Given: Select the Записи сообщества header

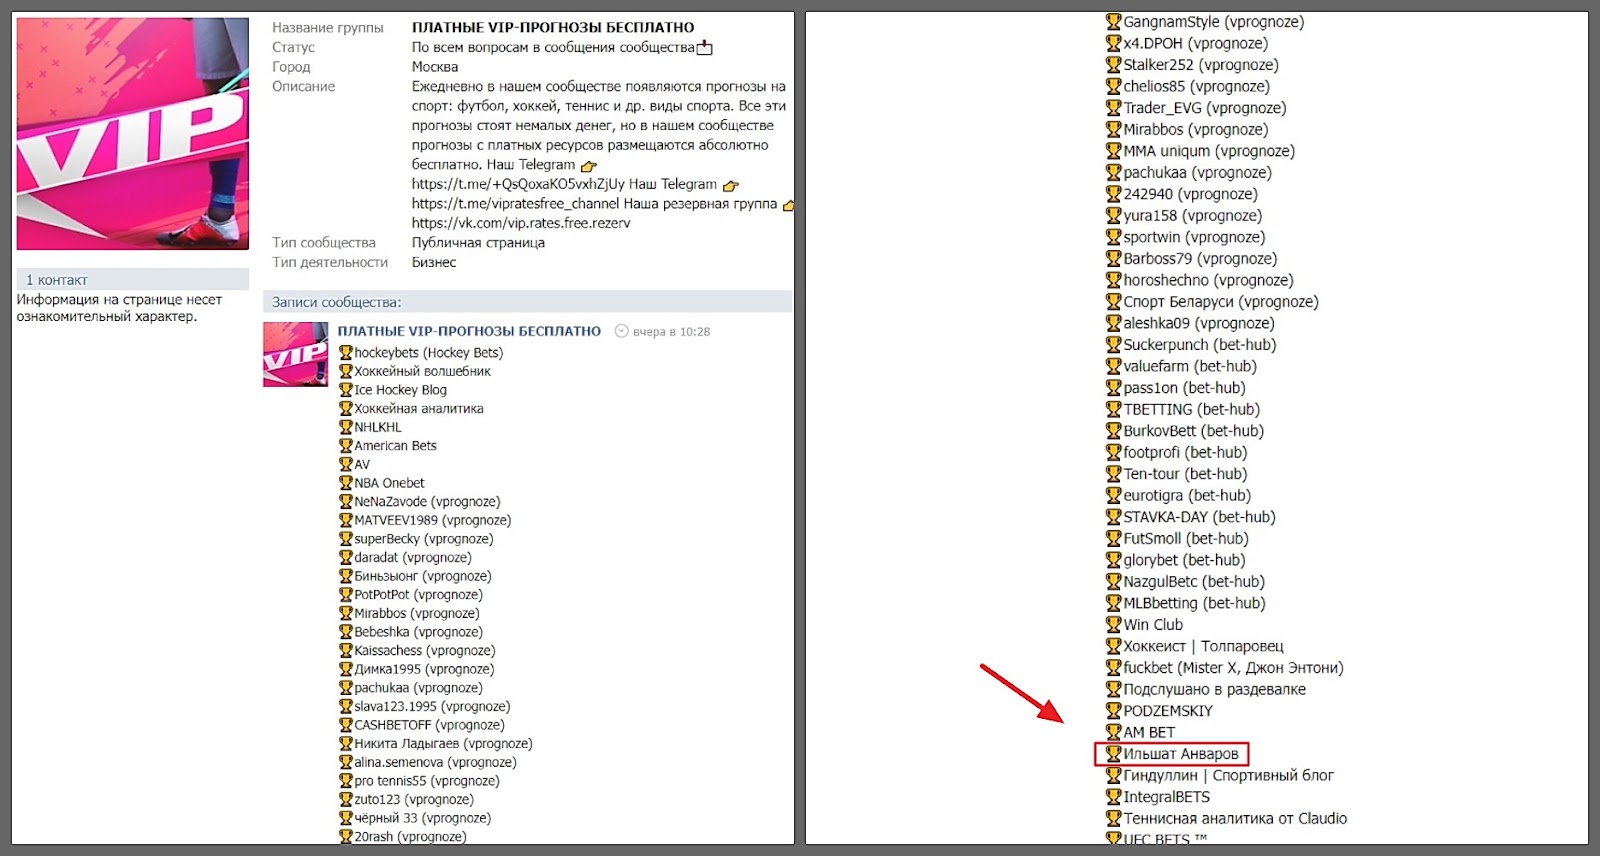Looking at the screenshot, I should (336, 302).
